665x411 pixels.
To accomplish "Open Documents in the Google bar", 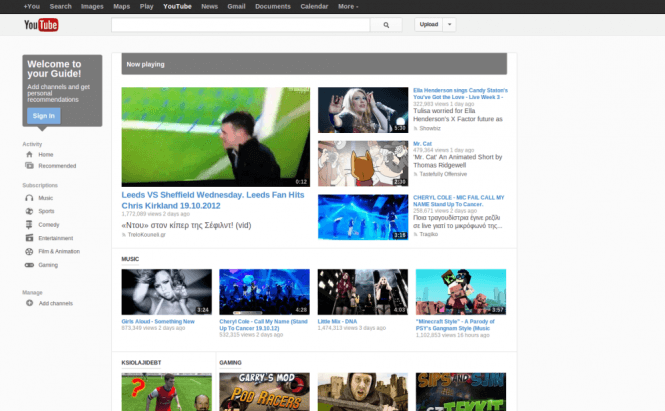I will [x=273, y=7].
